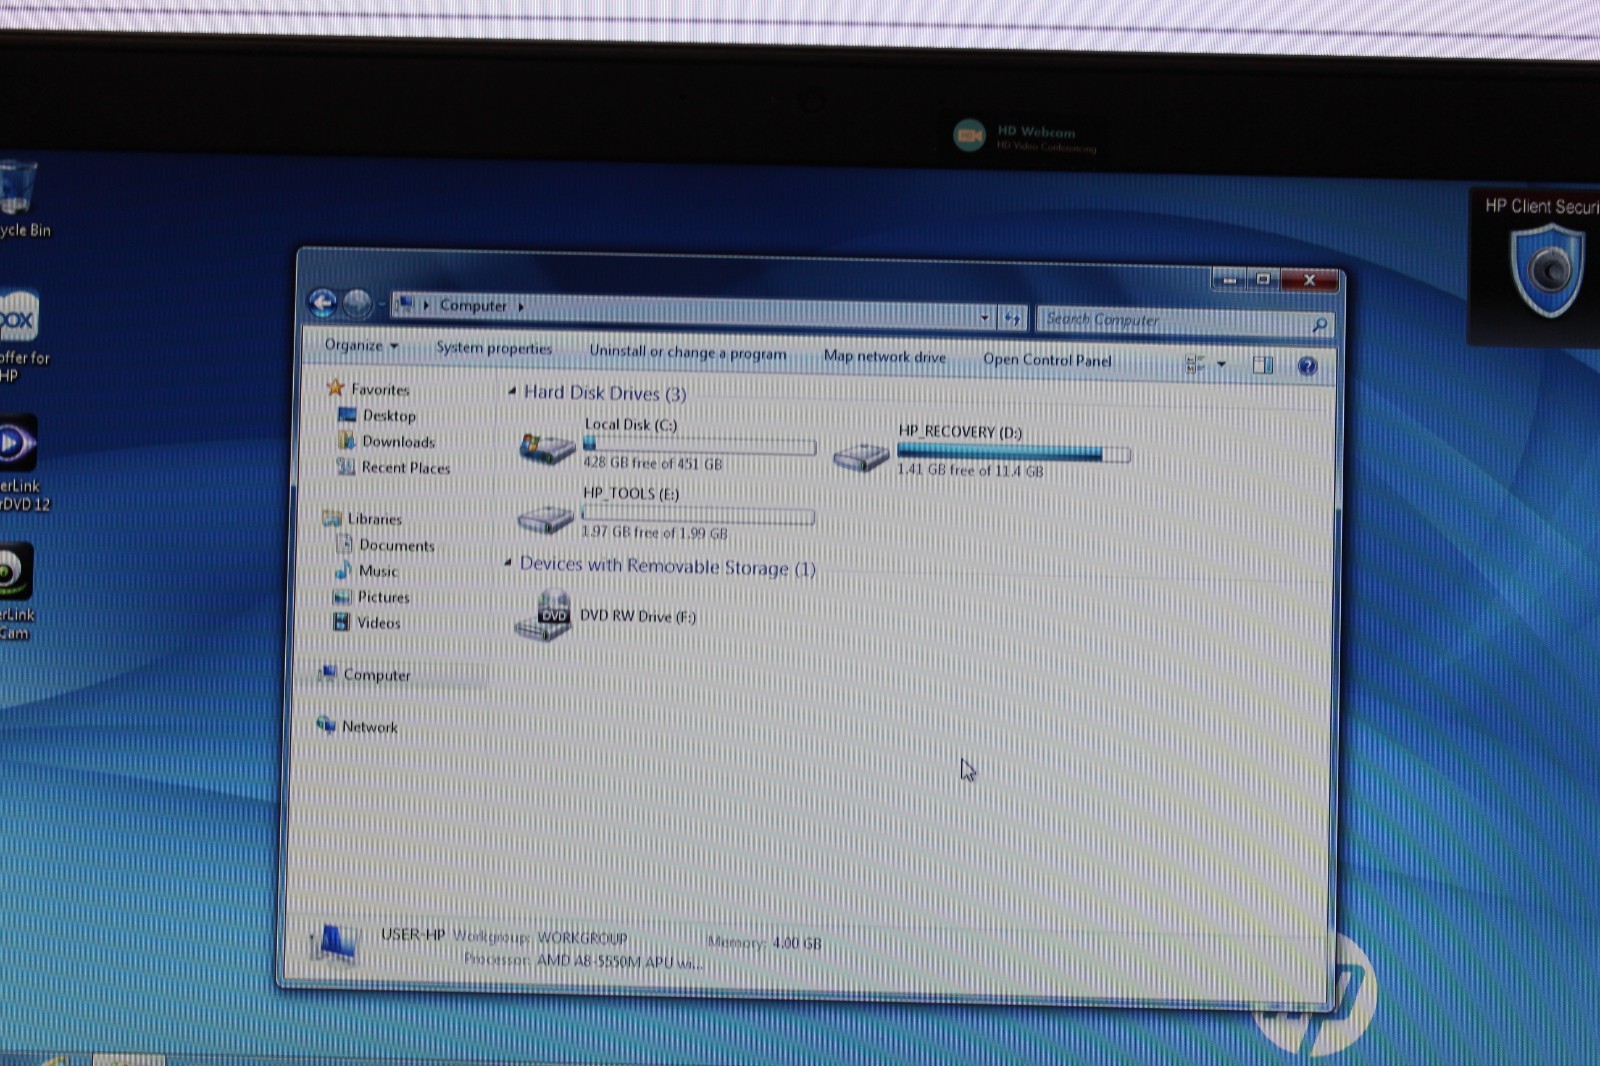Image resolution: width=1600 pixels, height=1066 pixels.
Task: Click Uninstall or change a program
Action: tap(688, 352)
